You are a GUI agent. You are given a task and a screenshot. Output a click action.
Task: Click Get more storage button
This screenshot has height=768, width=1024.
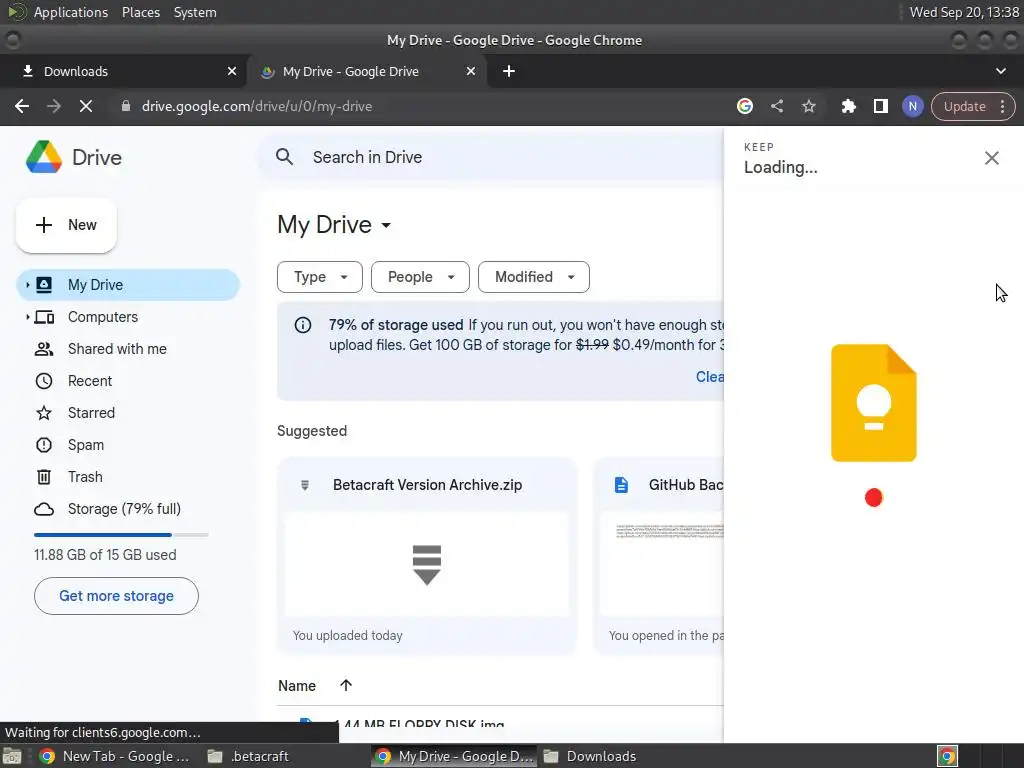pos(116,596)
